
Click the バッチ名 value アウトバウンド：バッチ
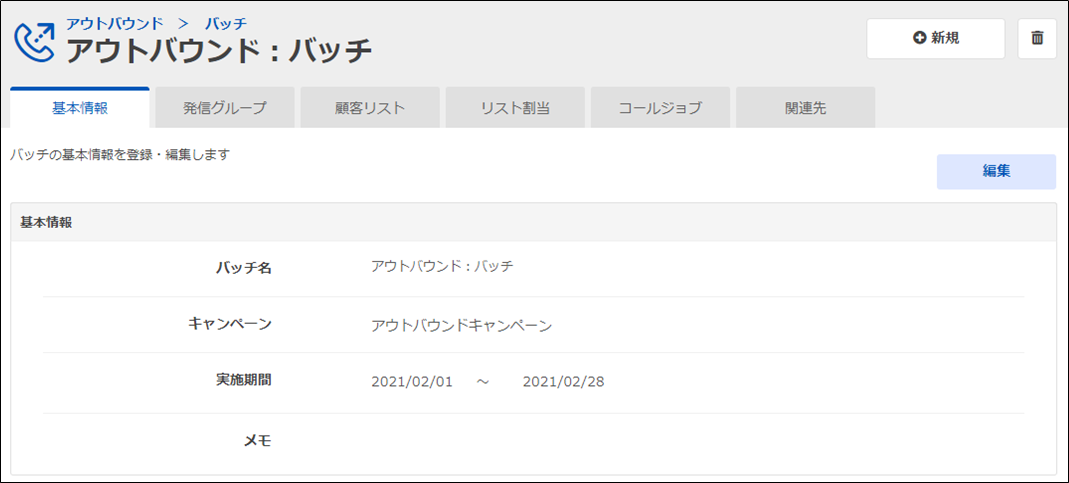tap(442, 266)
